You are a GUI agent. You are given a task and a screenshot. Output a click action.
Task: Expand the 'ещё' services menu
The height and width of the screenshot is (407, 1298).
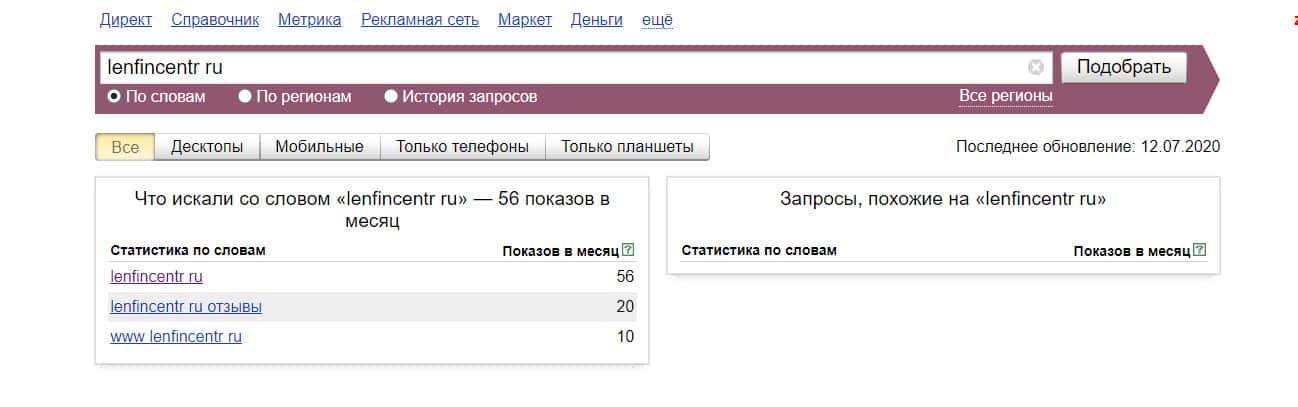657,20
